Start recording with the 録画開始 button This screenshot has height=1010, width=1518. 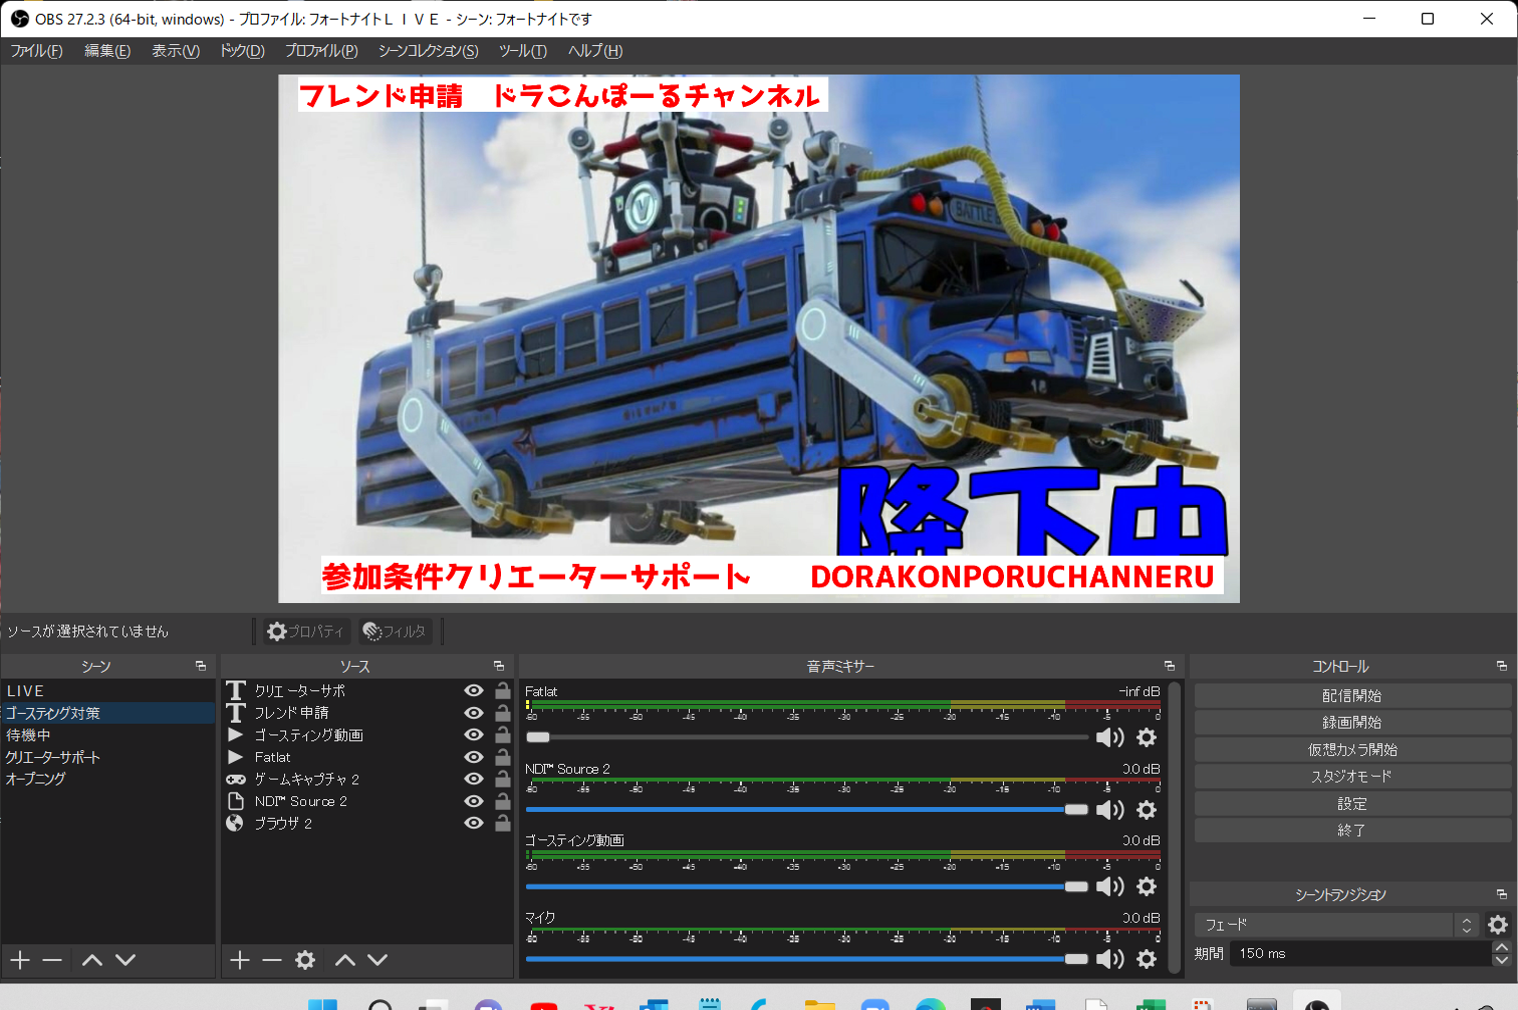point(1352,722)
